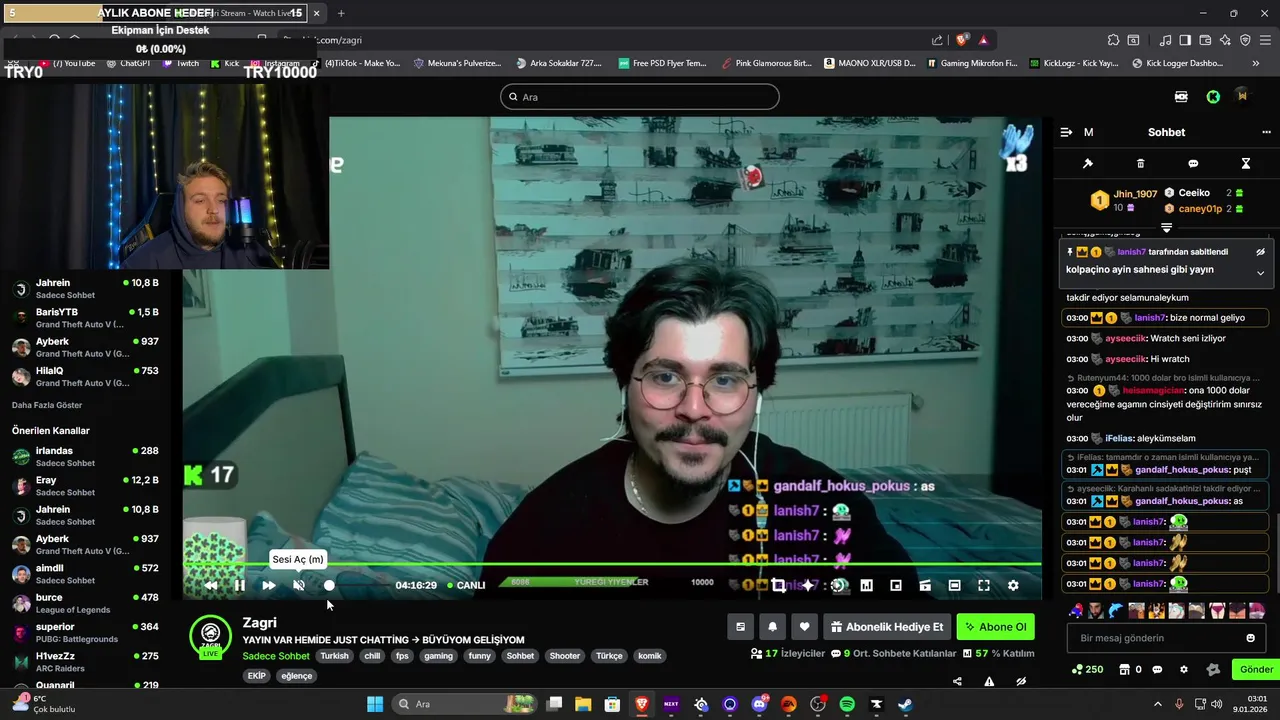Collapse chat panel with arrow icon
This screenshot has height=720, width=1280.
tap(1066, 132)
